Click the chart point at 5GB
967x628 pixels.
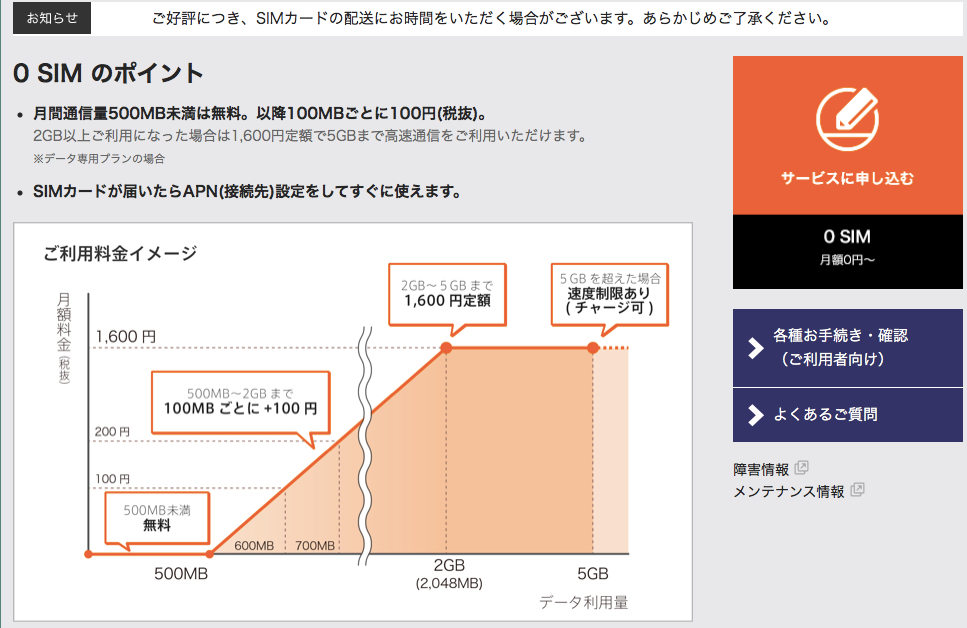(593, 348)
